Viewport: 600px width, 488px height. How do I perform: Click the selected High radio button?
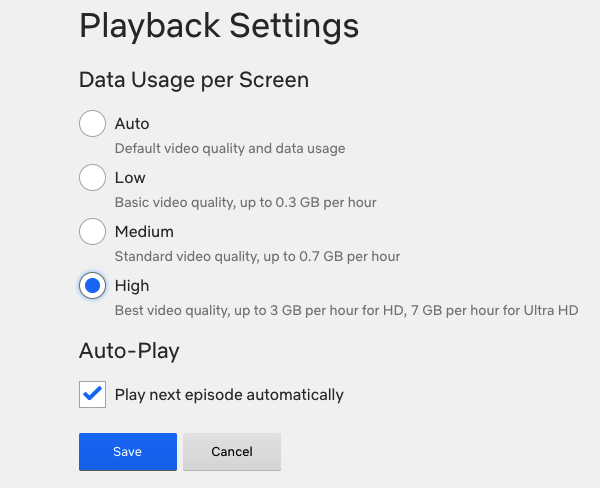click(x=92, y=286)
